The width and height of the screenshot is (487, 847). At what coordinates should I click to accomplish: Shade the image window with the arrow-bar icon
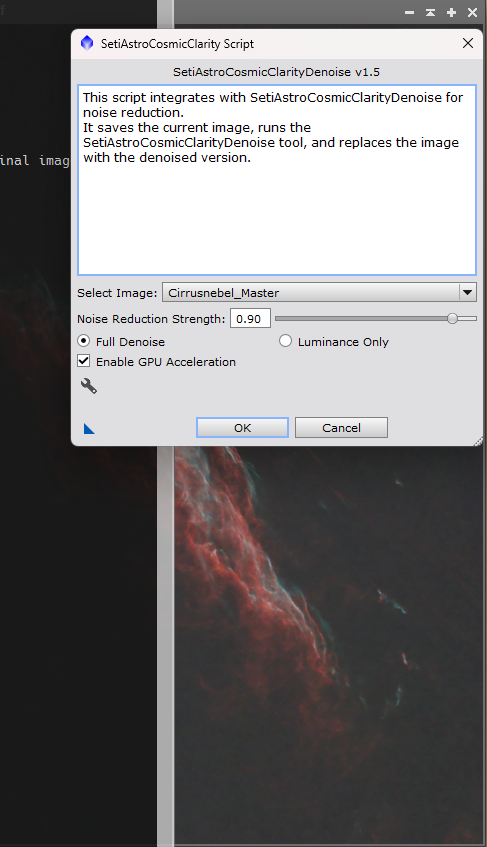430,12
